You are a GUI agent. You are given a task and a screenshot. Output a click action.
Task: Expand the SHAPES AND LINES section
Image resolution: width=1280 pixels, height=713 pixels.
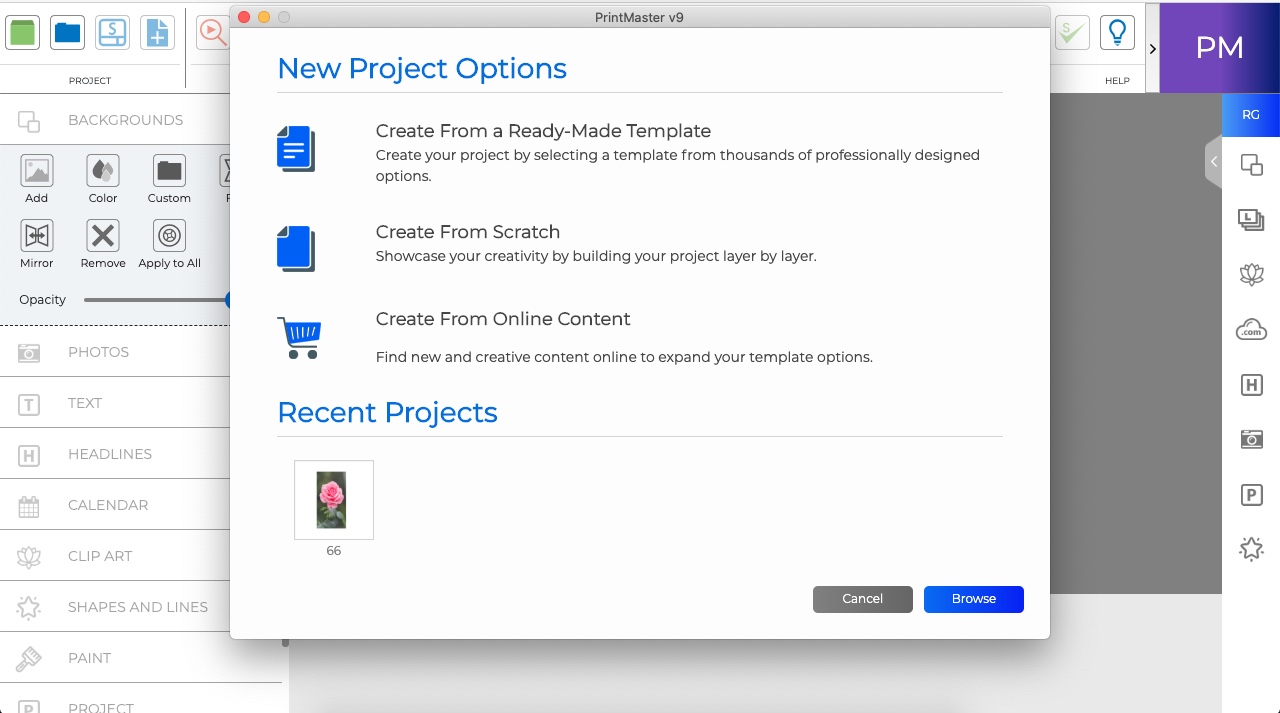click(115, 607)
